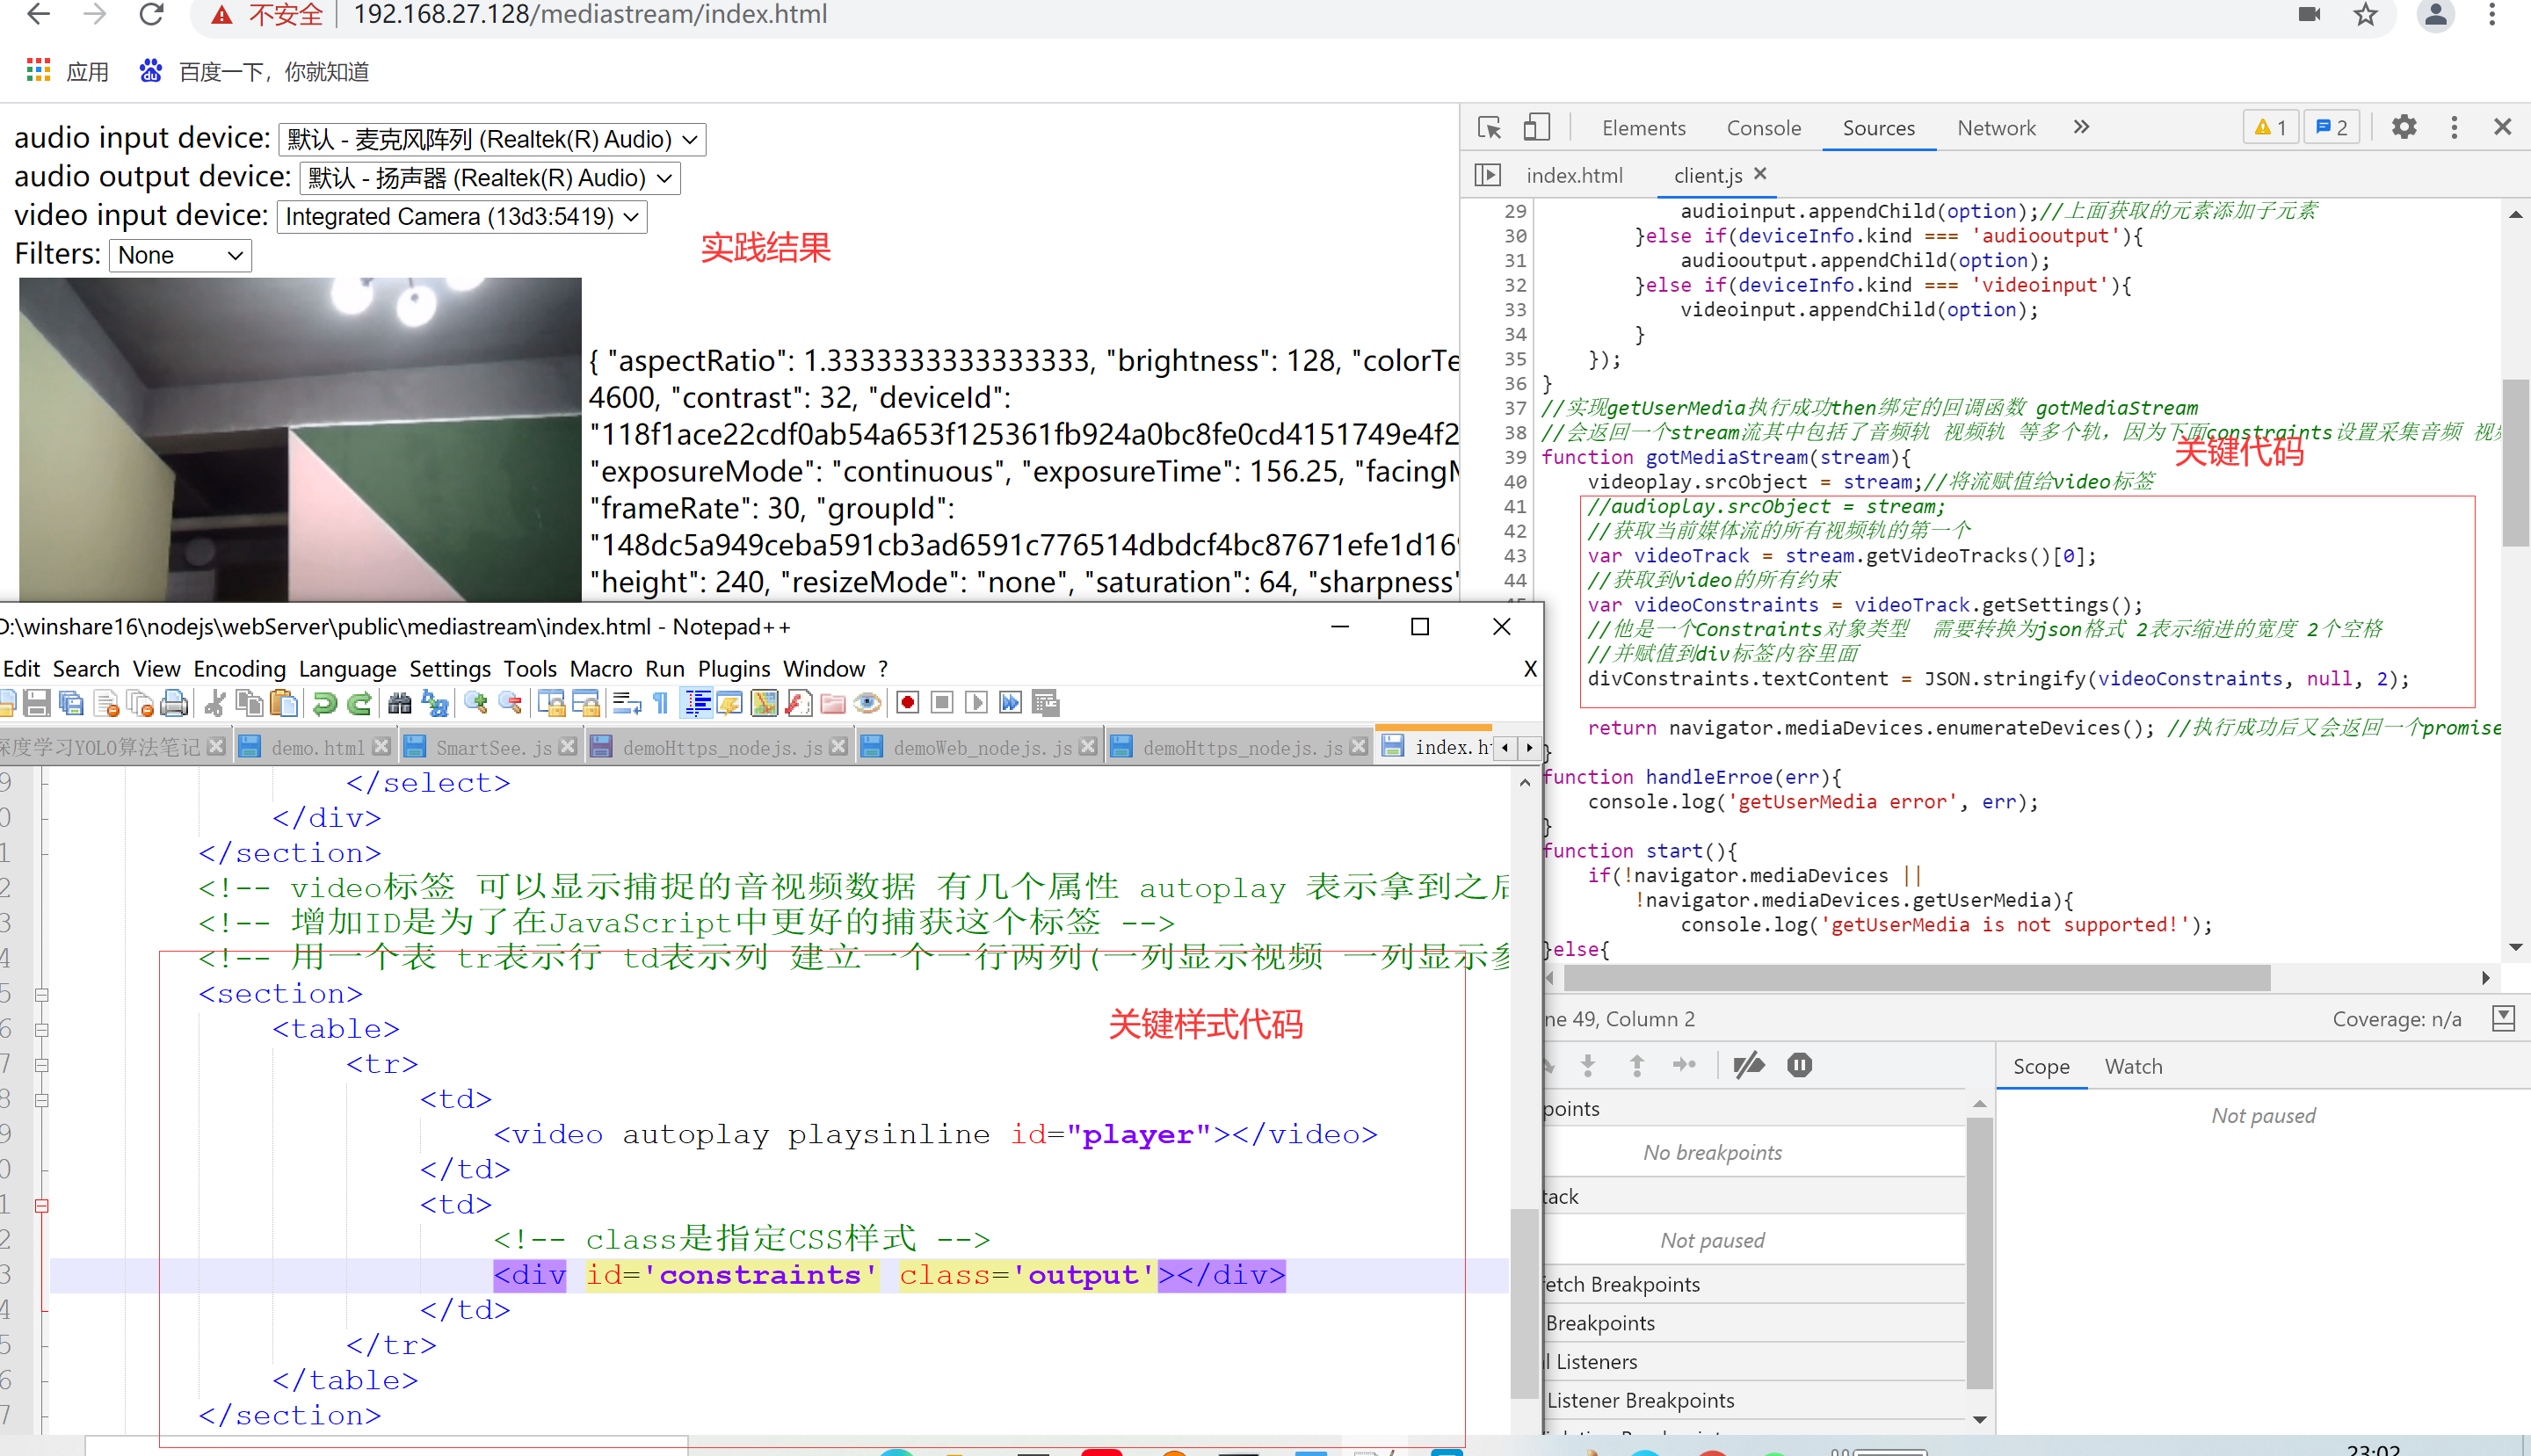Viewport: 2531px width, 1456px height.
Task: Open DevTools settings gear icon
Action: pos(2403,127)
